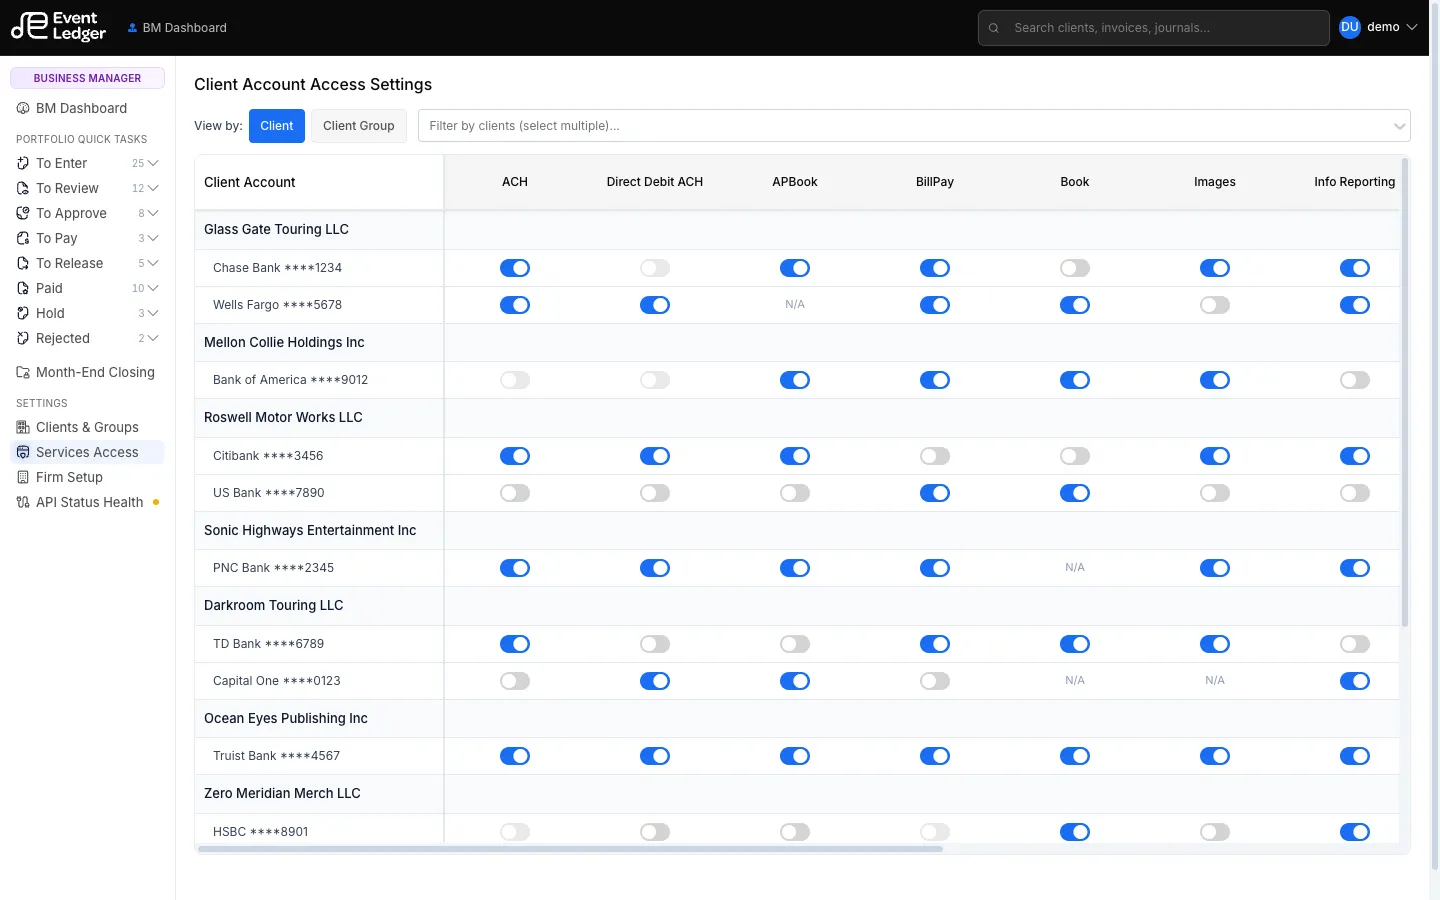Click Sonic Highways Entertainment Inc row
Viewport: 1440px width, 900px height.
coord(798,531)
